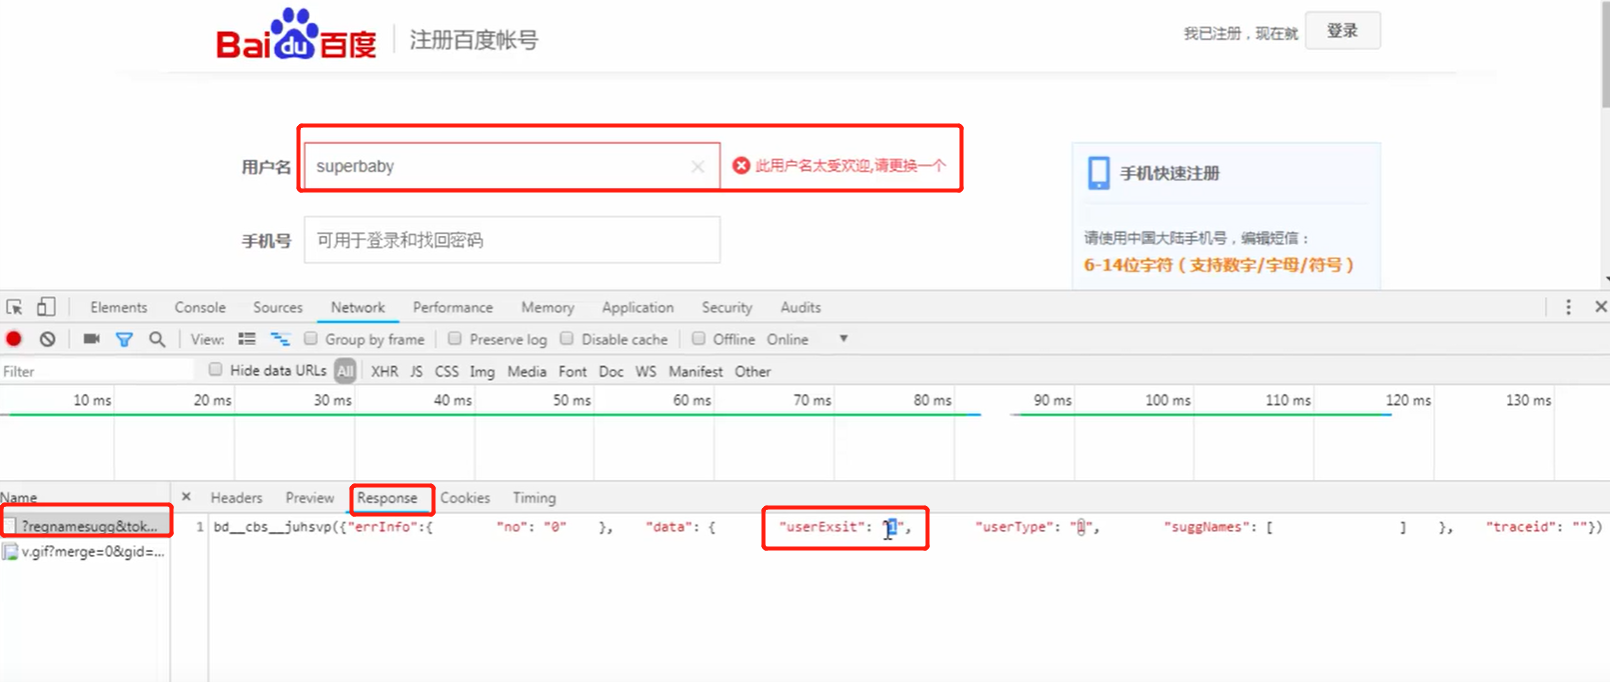Image resolution: width=1610 pixels, height=682 pixels.
Task: Toggle the network filter funnel icon
Action: tap(124, 340)
